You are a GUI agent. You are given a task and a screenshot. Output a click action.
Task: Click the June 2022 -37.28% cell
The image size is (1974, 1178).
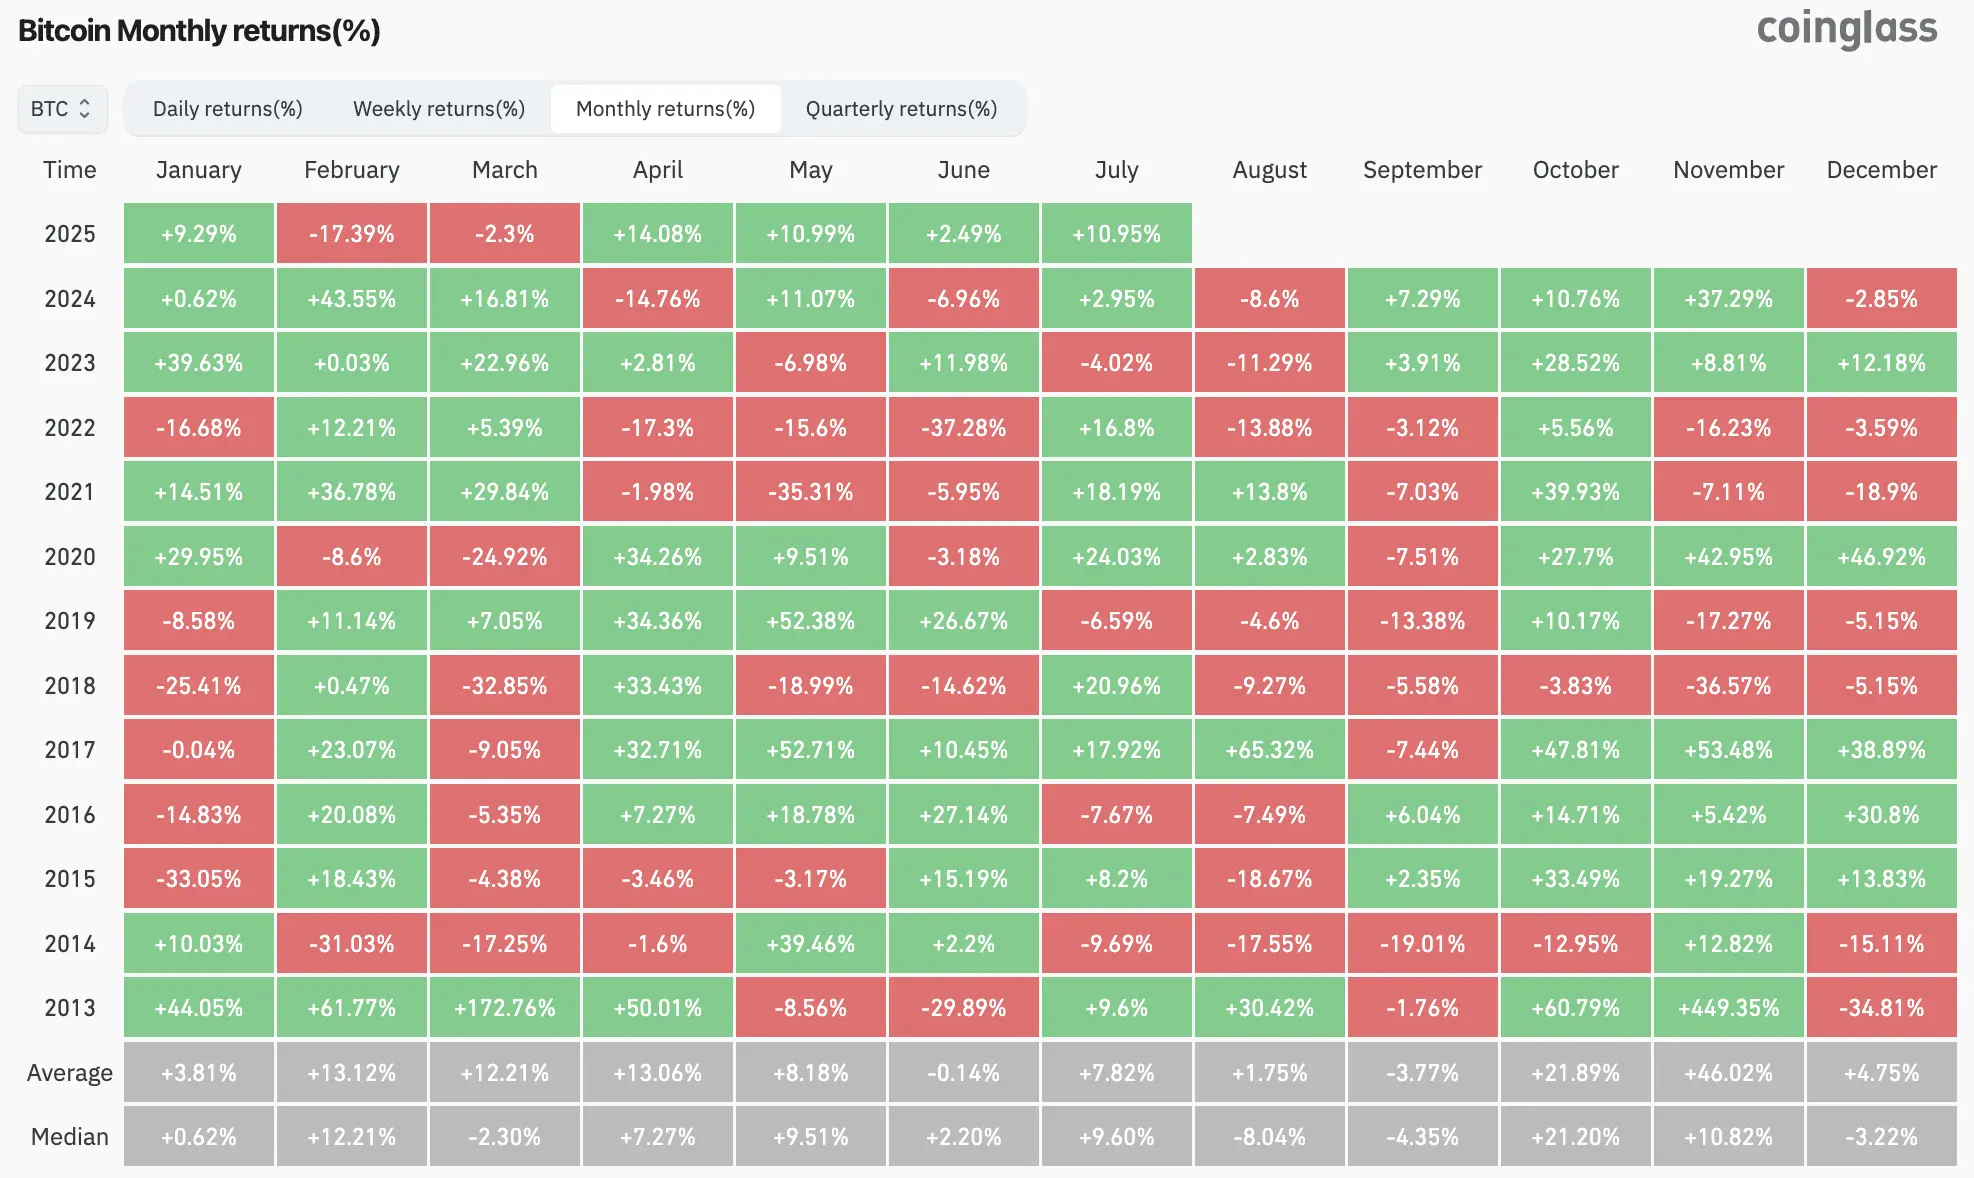tap(963, 428)
